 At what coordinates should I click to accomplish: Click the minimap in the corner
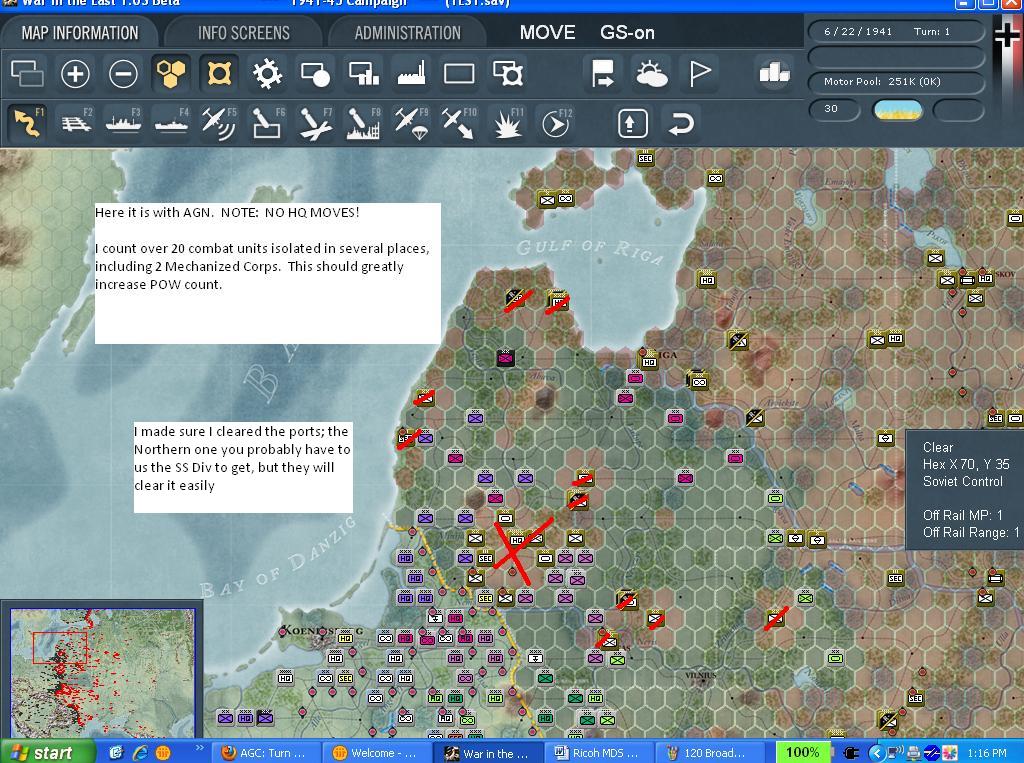(103, 674)
